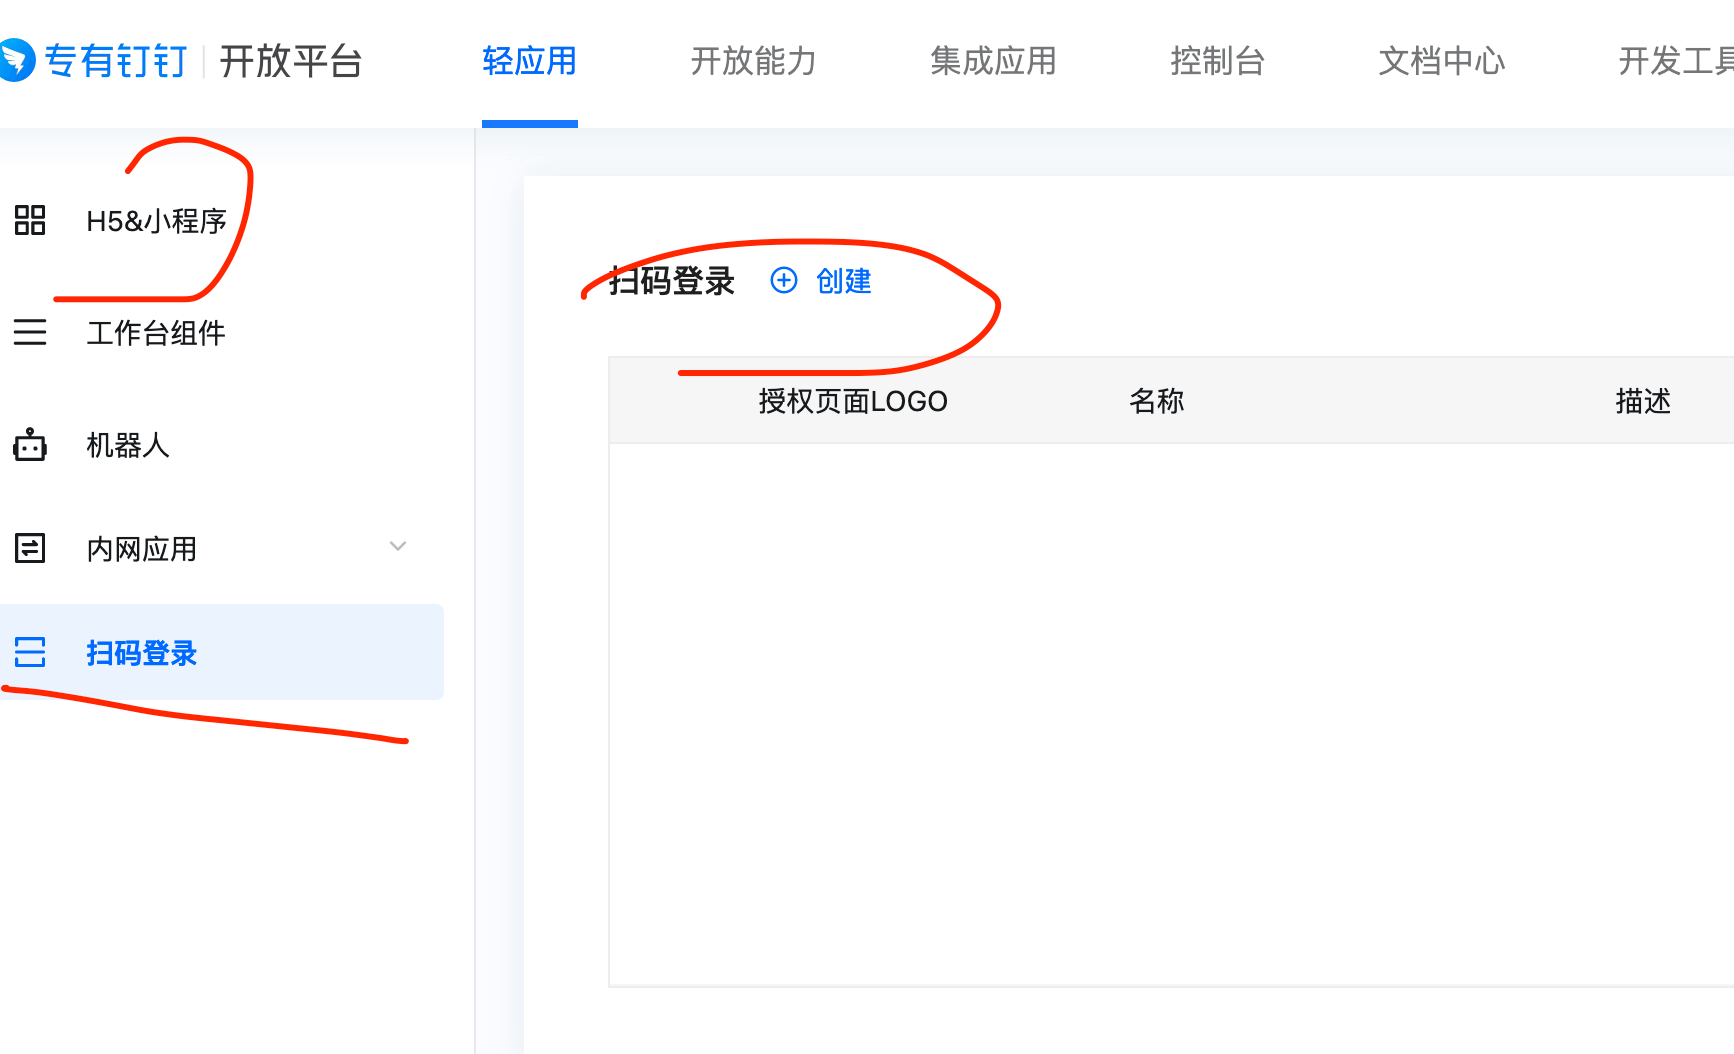This screenshot has height=1054, width=1734.
Task: Go to the 集成应用 tab
Action: [x=993, y=61]
